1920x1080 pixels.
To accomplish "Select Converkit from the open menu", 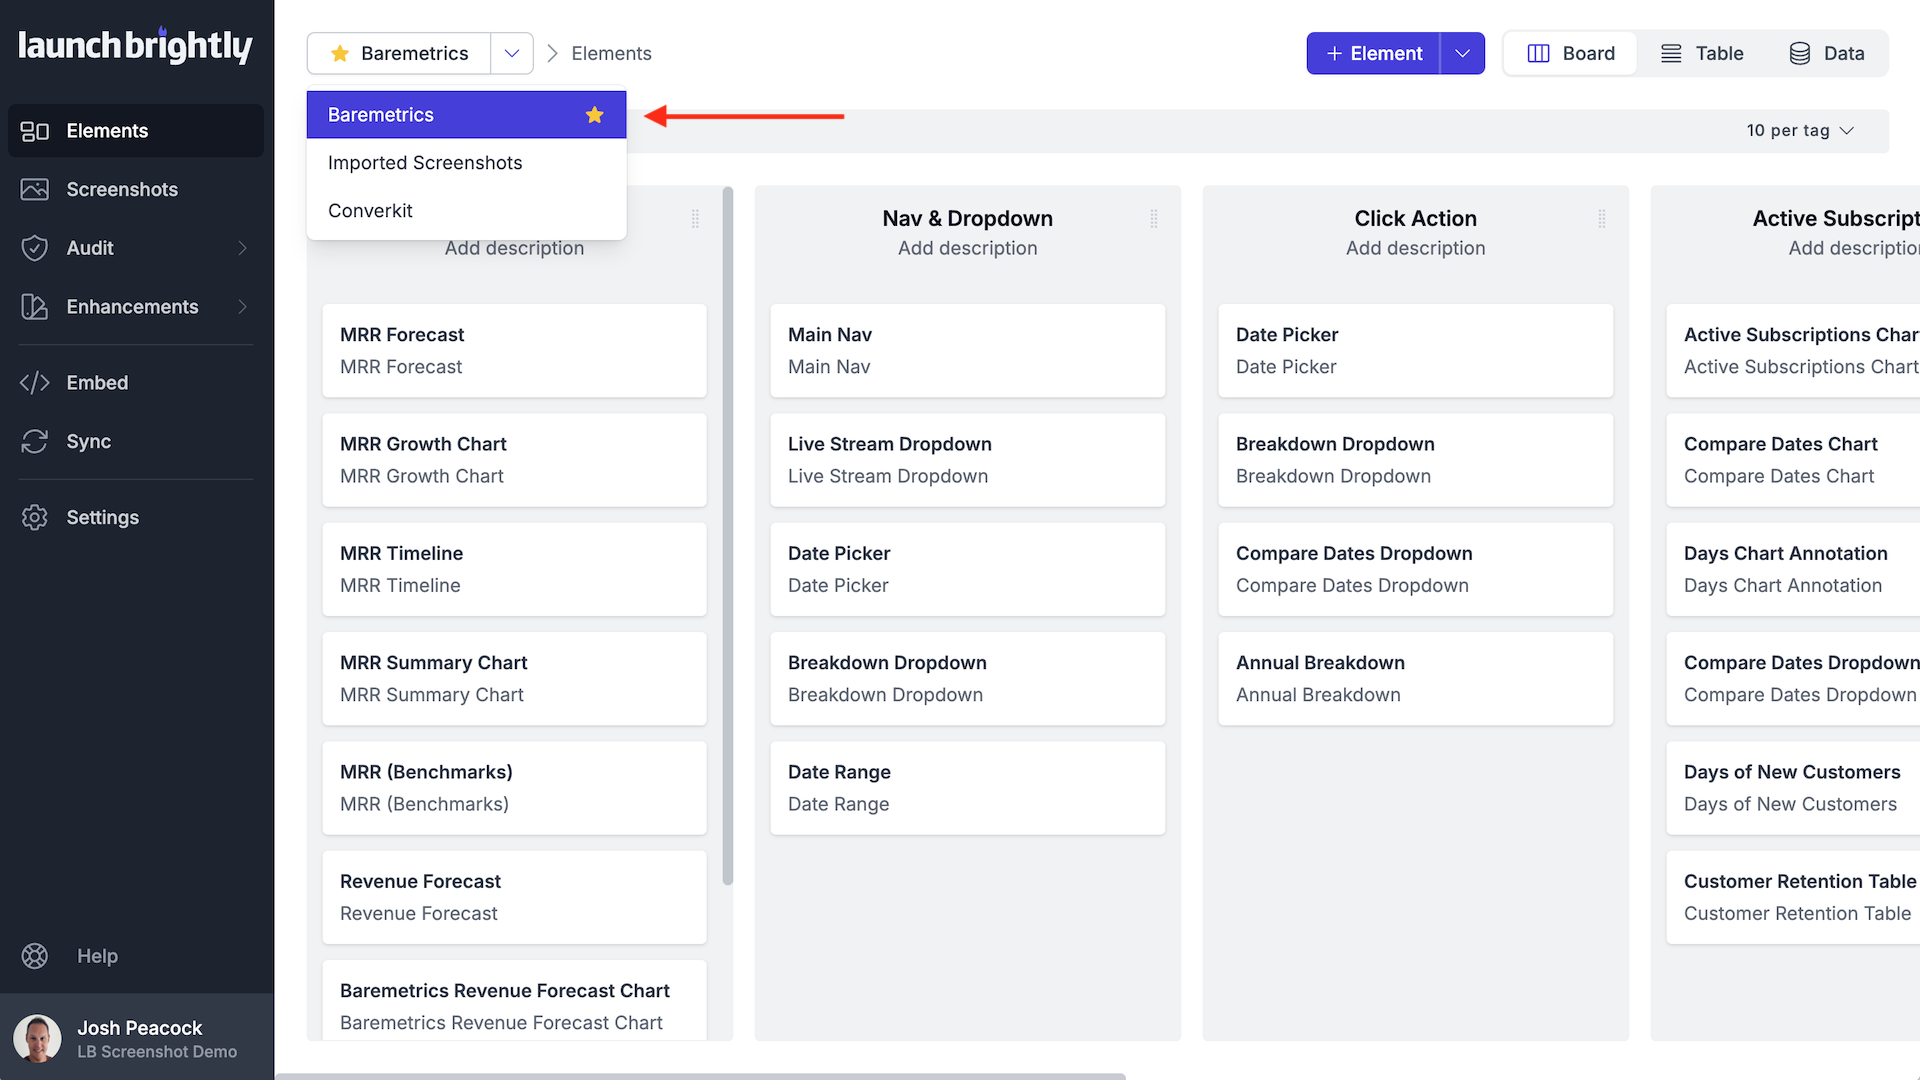I will 370,210.
